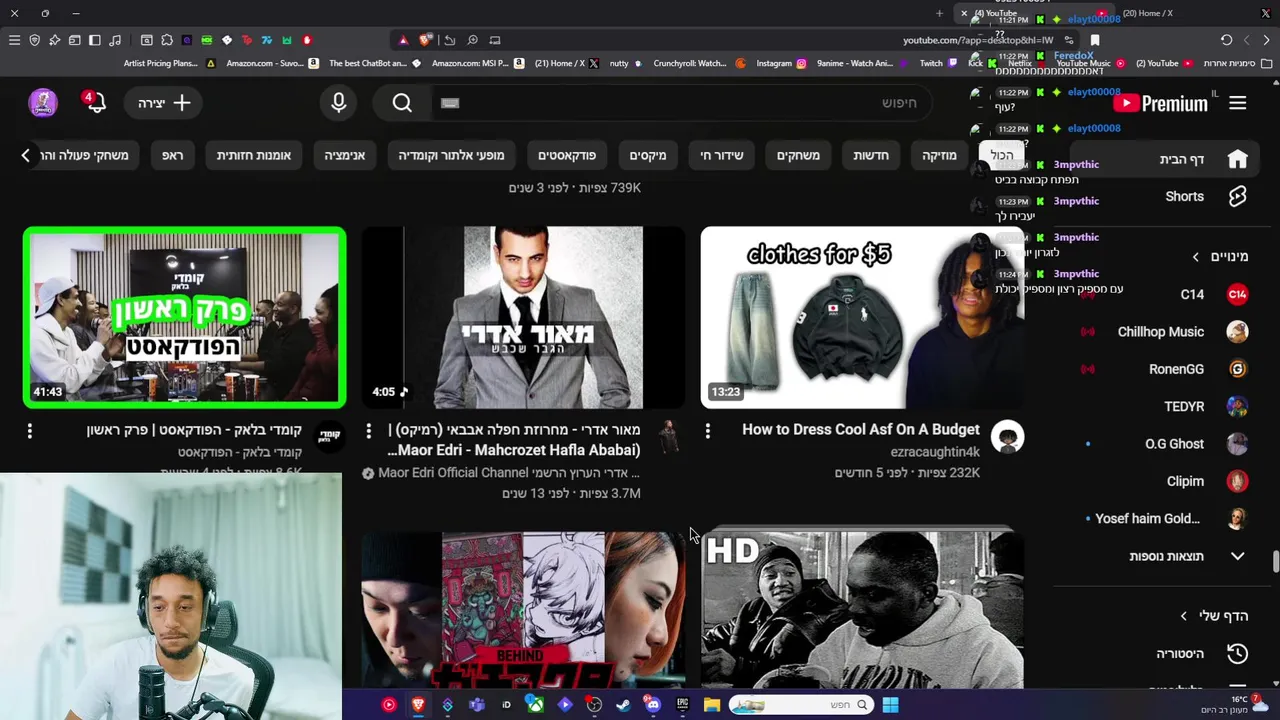Open the extensions puzzle icon
1280x720 pixels.
click(167, 40)
